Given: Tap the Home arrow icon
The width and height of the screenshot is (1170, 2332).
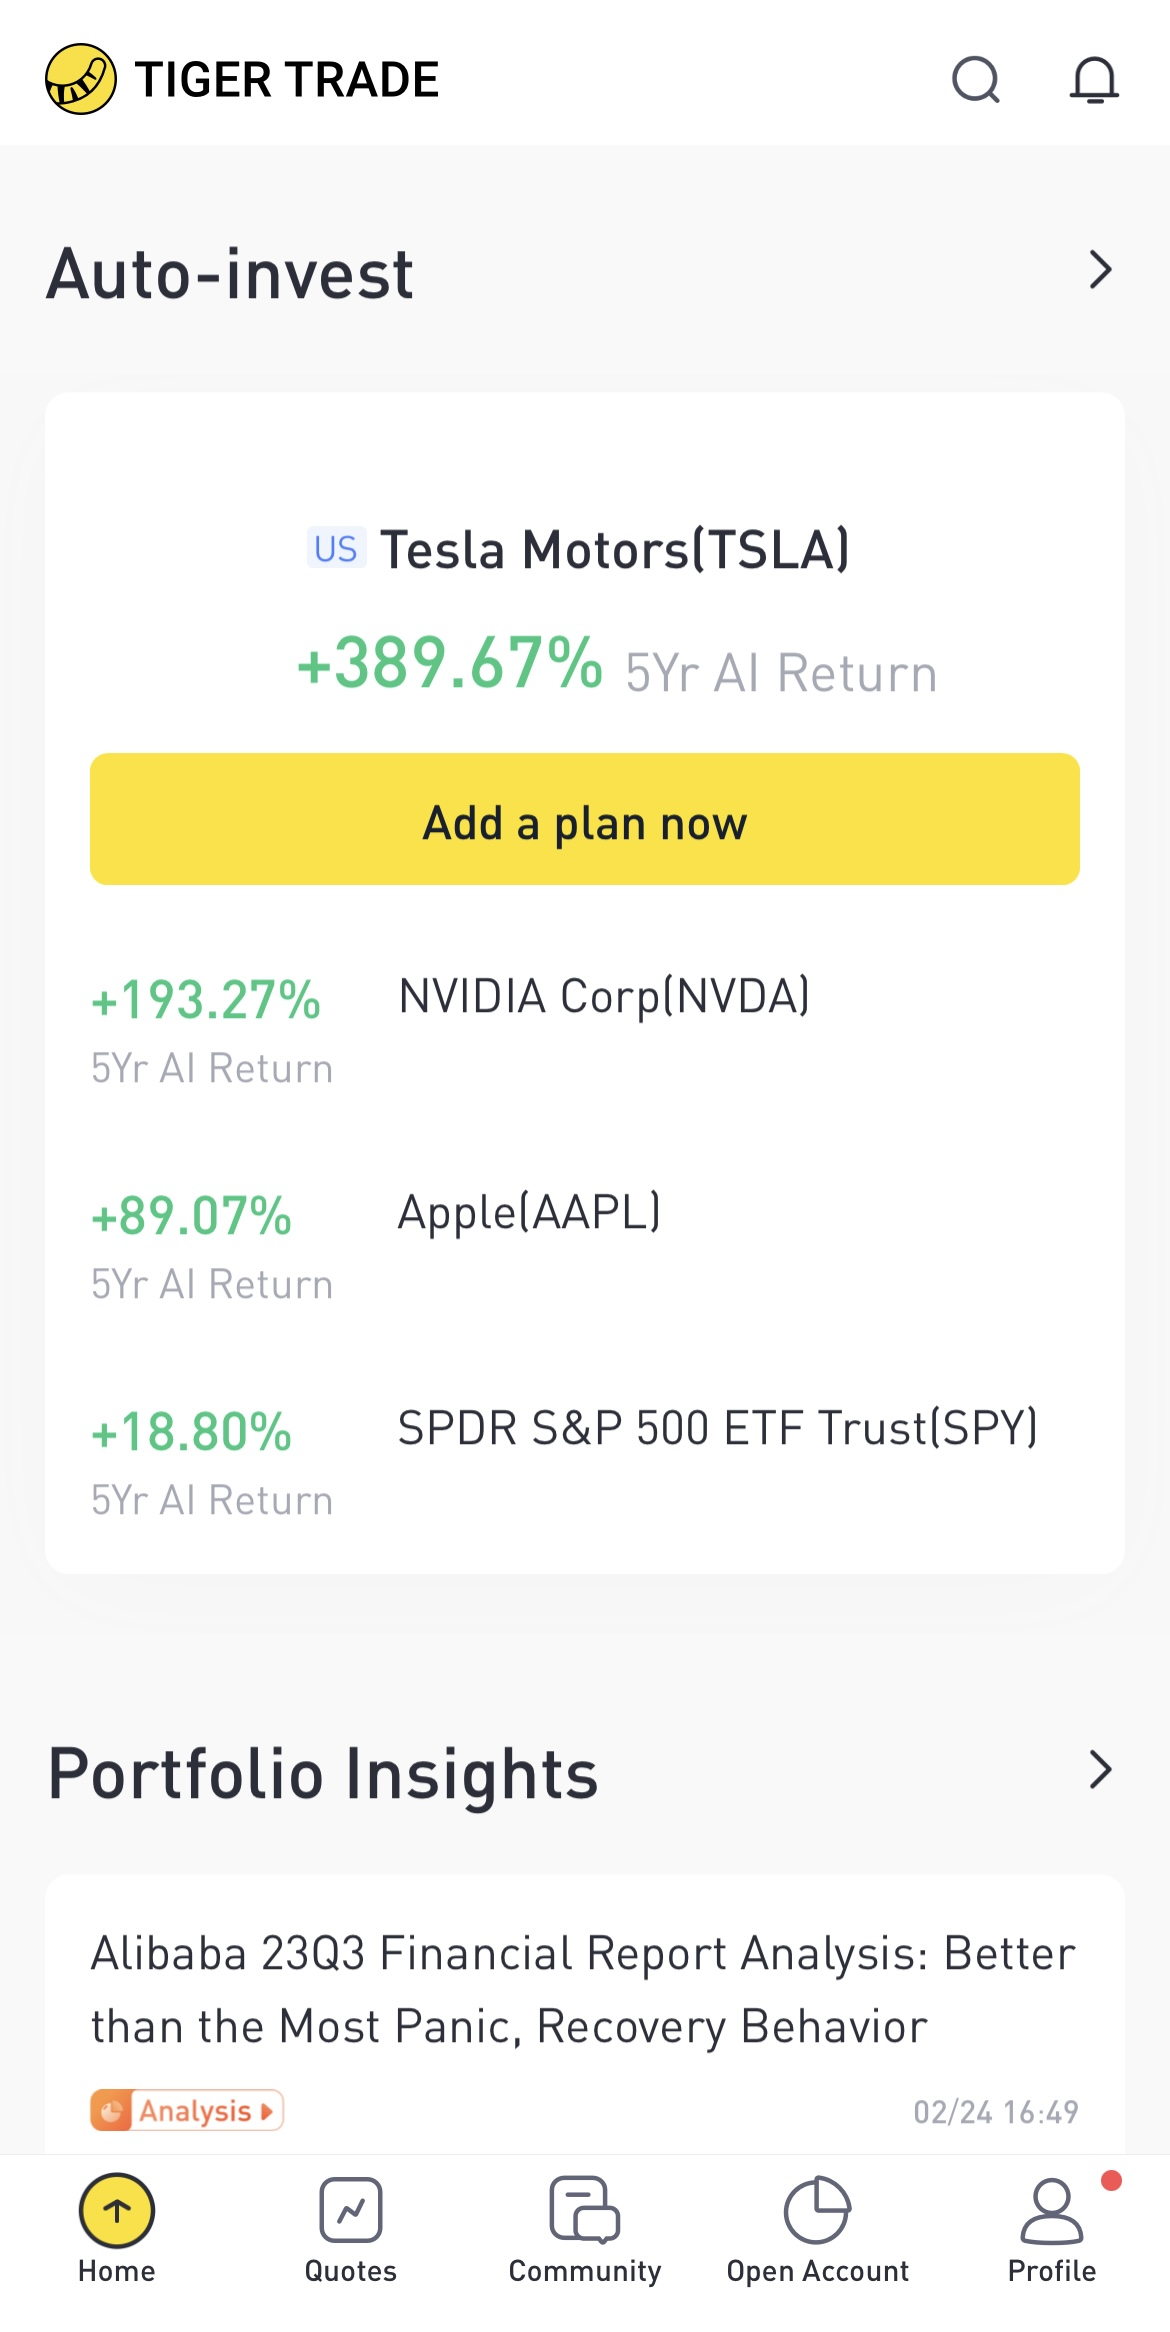Looking at the screenshot, I should pos(117,2211).
